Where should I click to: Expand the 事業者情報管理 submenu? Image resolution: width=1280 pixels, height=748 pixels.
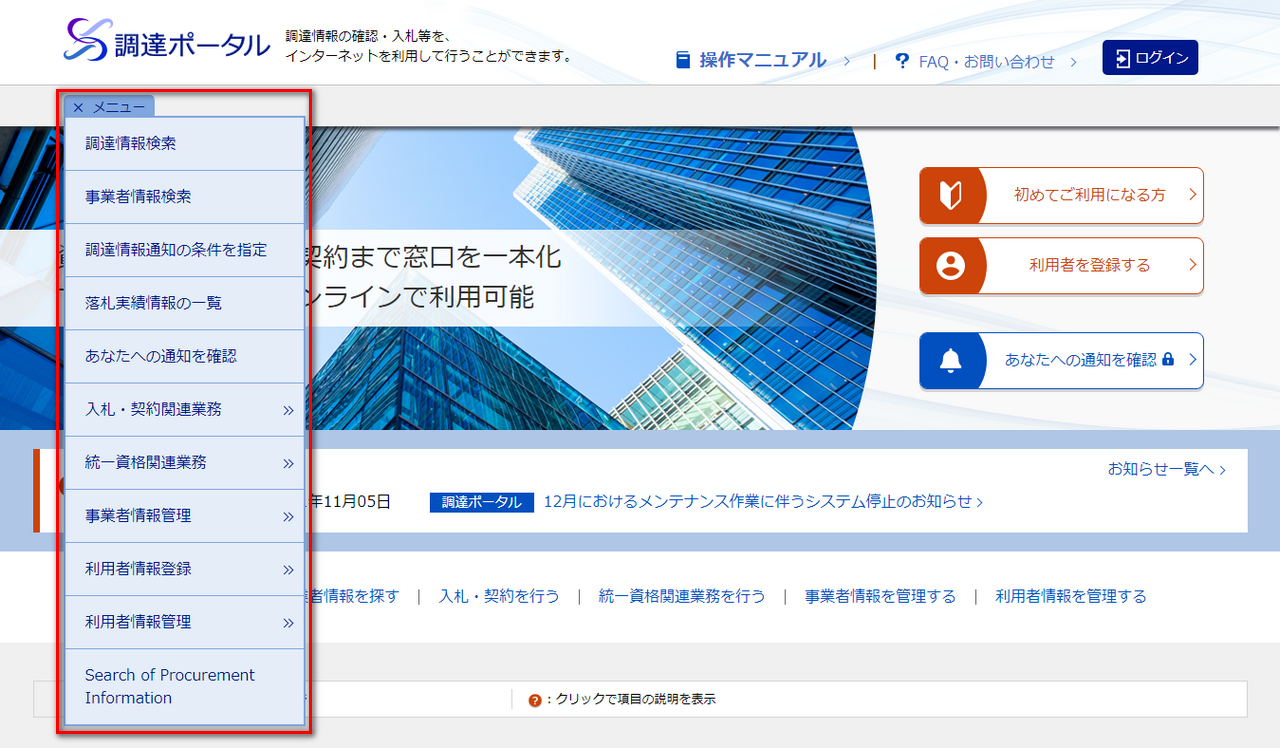click(x=288, y=516)
